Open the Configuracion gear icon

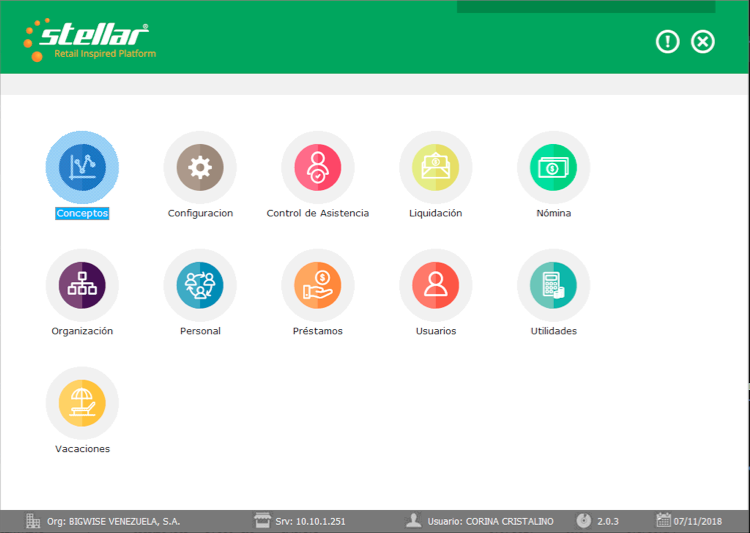pyautogui.click(x=200, y=167)
